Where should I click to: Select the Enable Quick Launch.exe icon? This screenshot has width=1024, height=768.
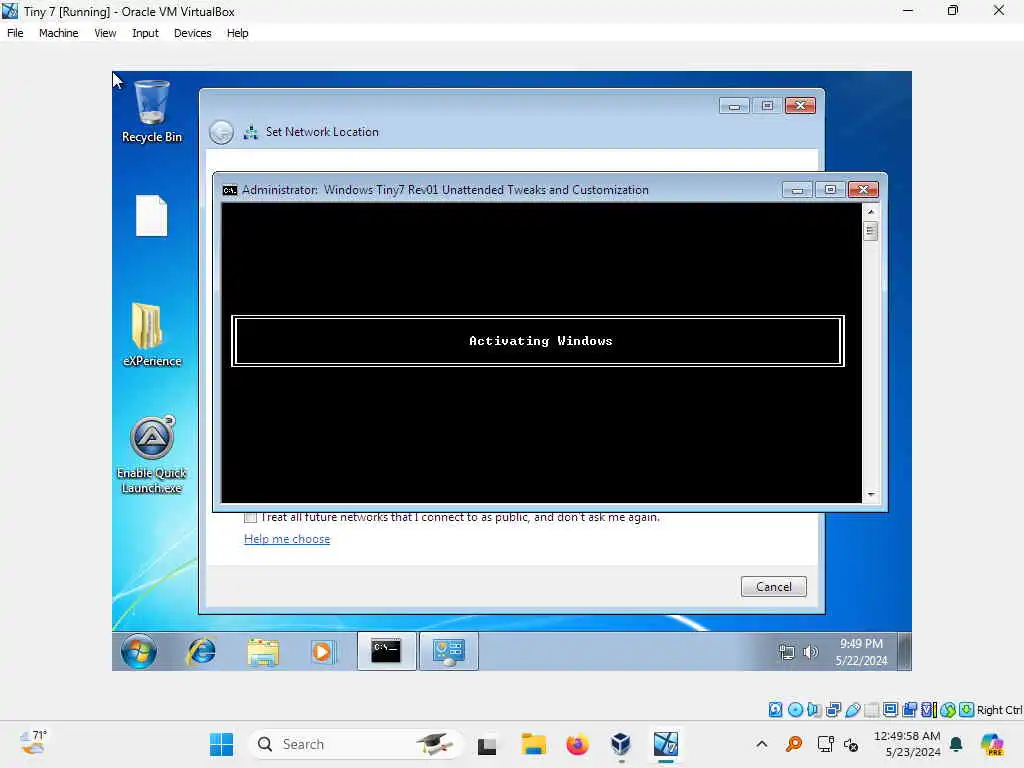pos(152,455)
